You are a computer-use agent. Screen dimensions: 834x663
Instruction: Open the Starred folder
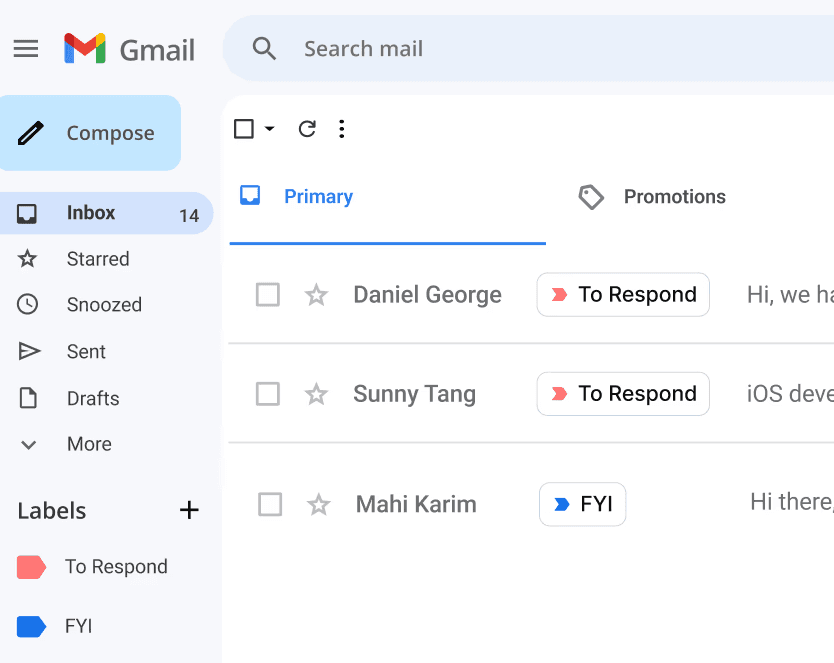98,259
